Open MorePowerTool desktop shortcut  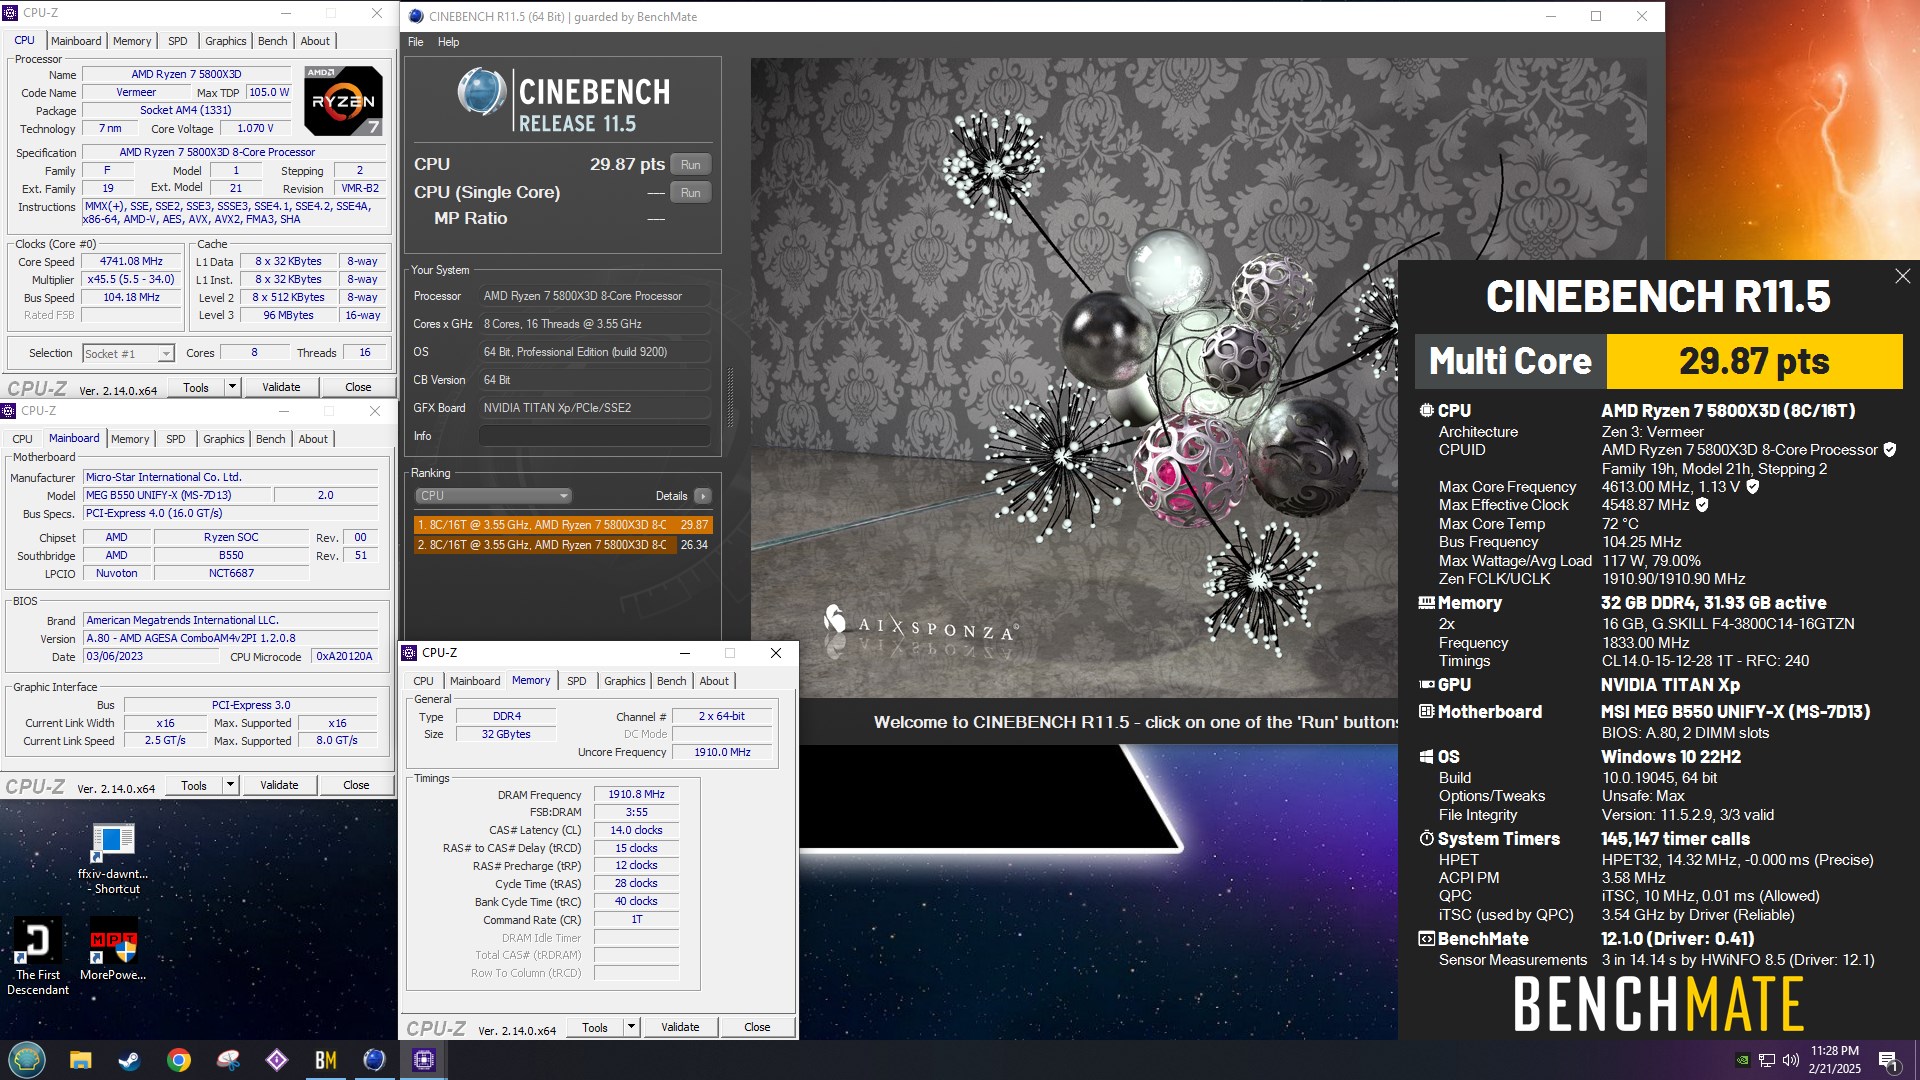tap(113, 951)
